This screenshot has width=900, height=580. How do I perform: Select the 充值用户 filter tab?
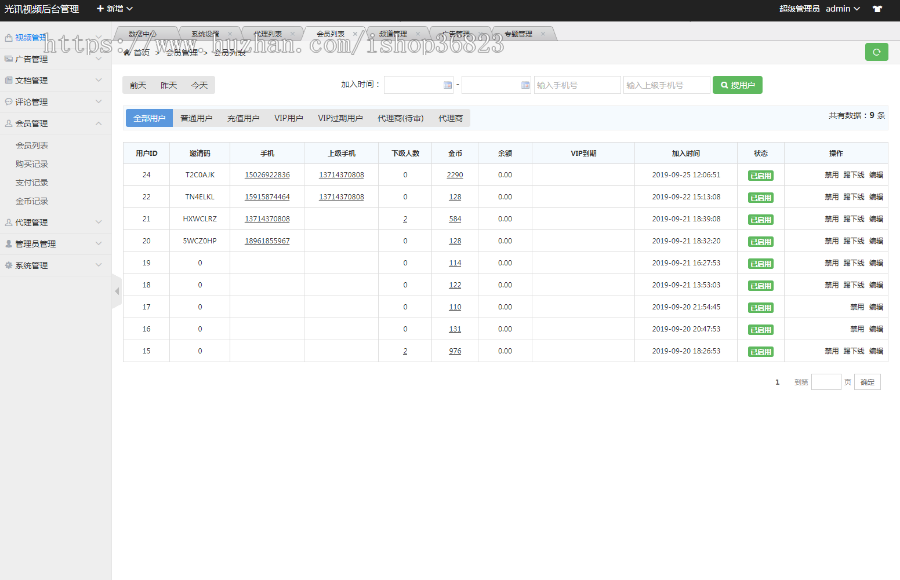pyautogui.click(x=242, y=118)
